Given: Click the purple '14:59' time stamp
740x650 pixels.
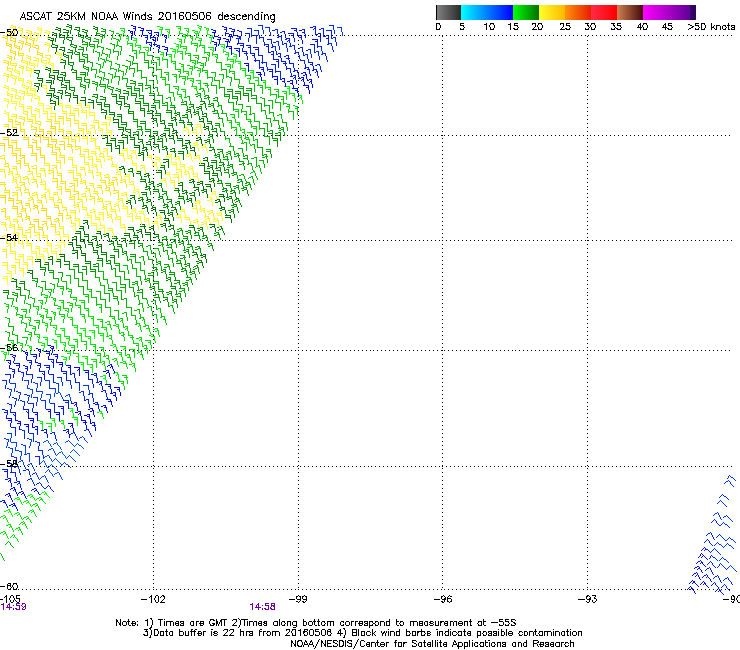Looking at the screenshot, I should point(13,607).
